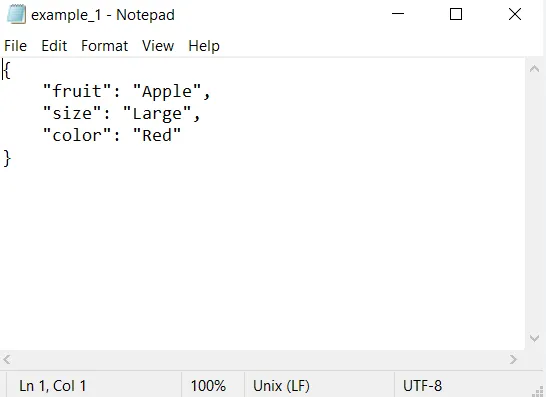Open the File menu
This screenshot has height=397, width=546.
(15, 46)
